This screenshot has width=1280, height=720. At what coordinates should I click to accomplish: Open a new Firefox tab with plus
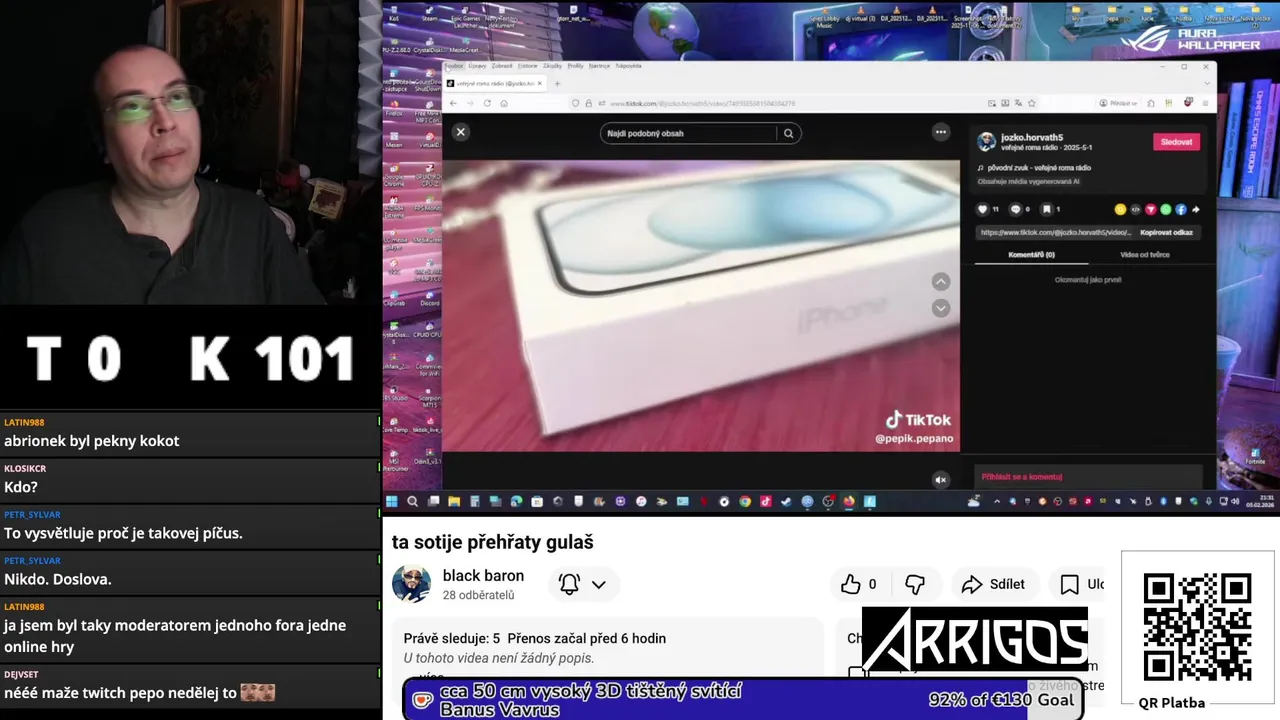(x=557, y=83)
